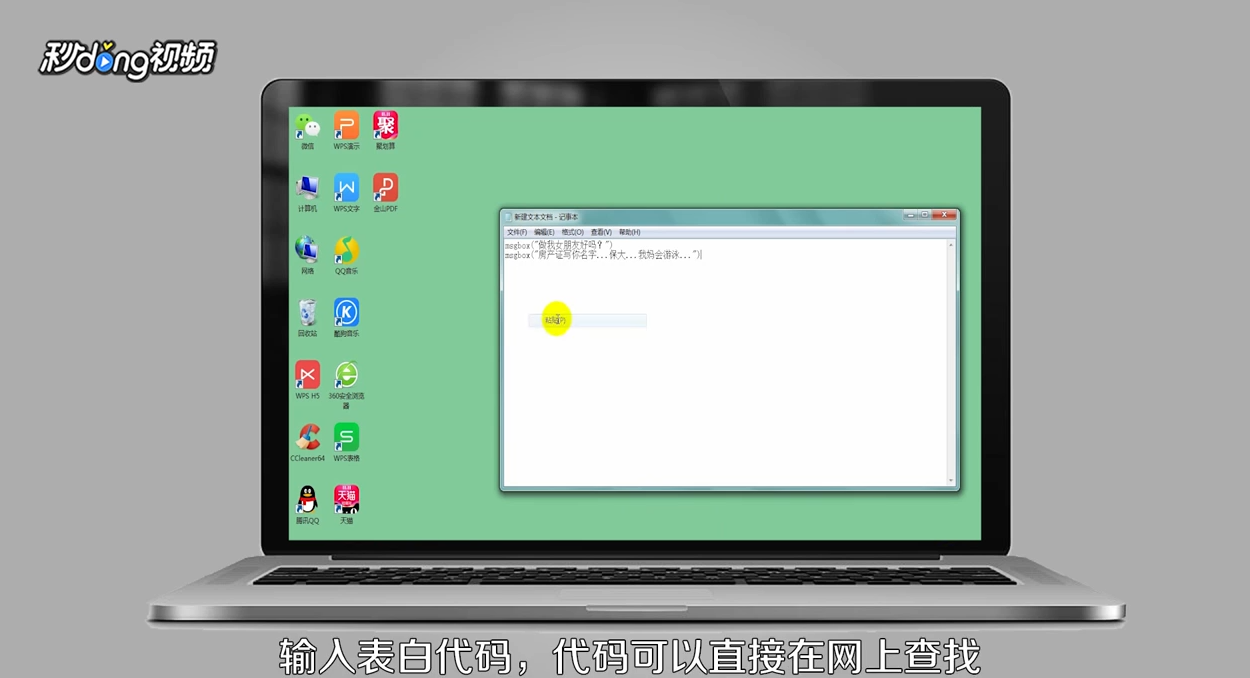1250x678 pixels.
Task: Choose 粘贴(P) from the context menu
Action: tap(587, 321)
